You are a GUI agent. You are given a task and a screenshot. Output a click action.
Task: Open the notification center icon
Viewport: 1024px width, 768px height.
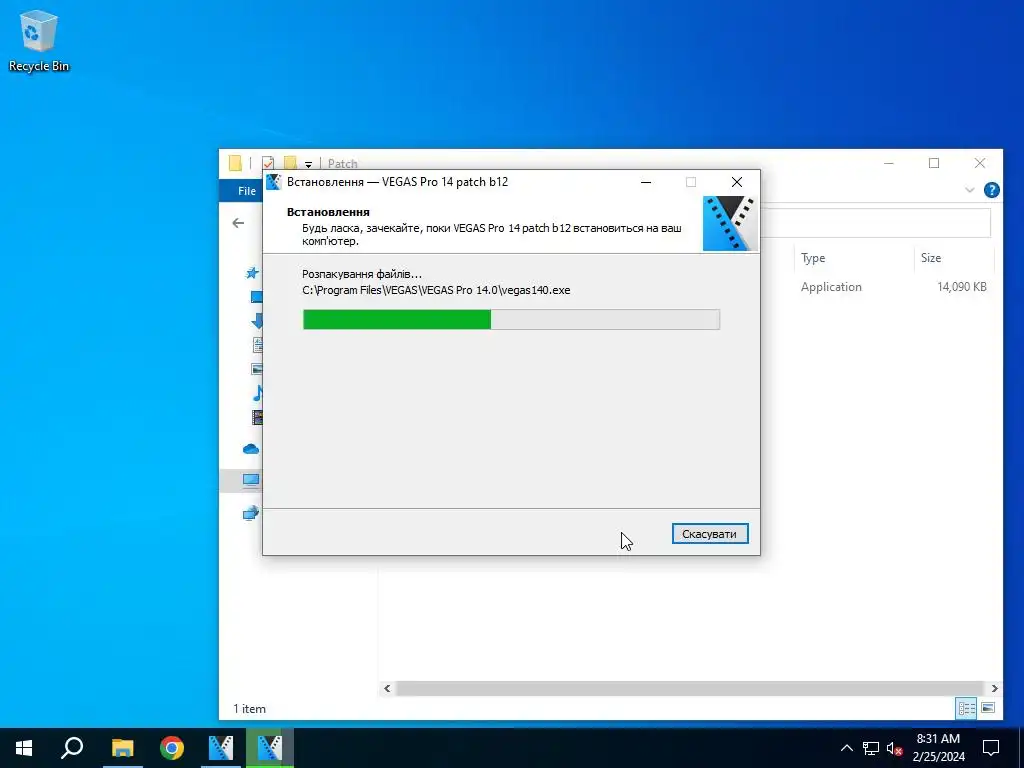991,748
